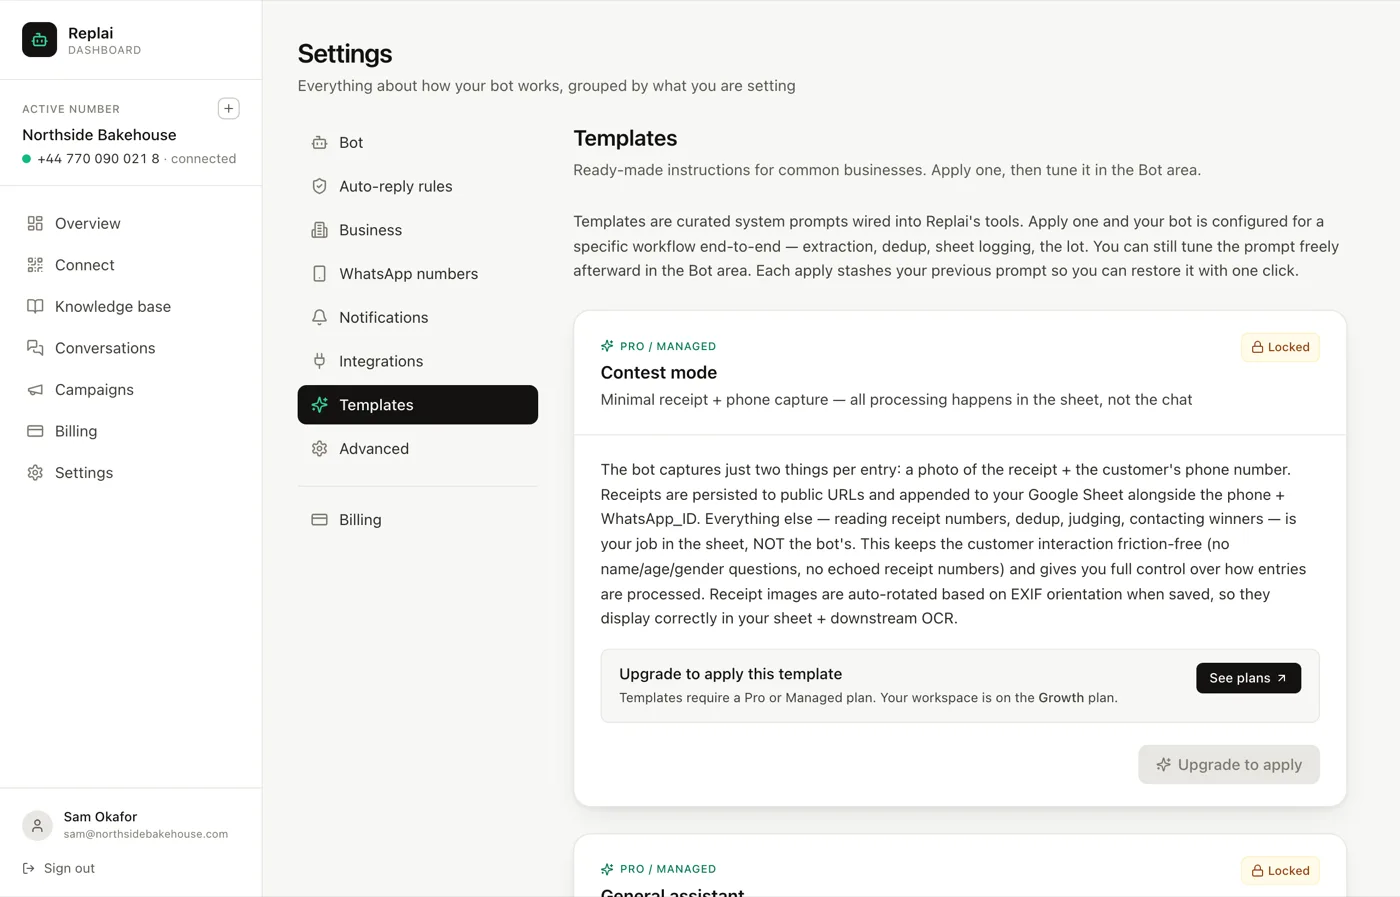Viewport: 1400px width, 897px height.
Task: Click the Templates section heading
Action: point(625,138)
